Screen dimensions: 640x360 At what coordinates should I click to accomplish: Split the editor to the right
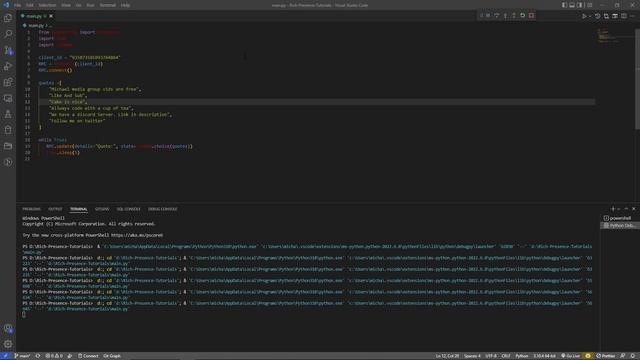coord(624,16)
